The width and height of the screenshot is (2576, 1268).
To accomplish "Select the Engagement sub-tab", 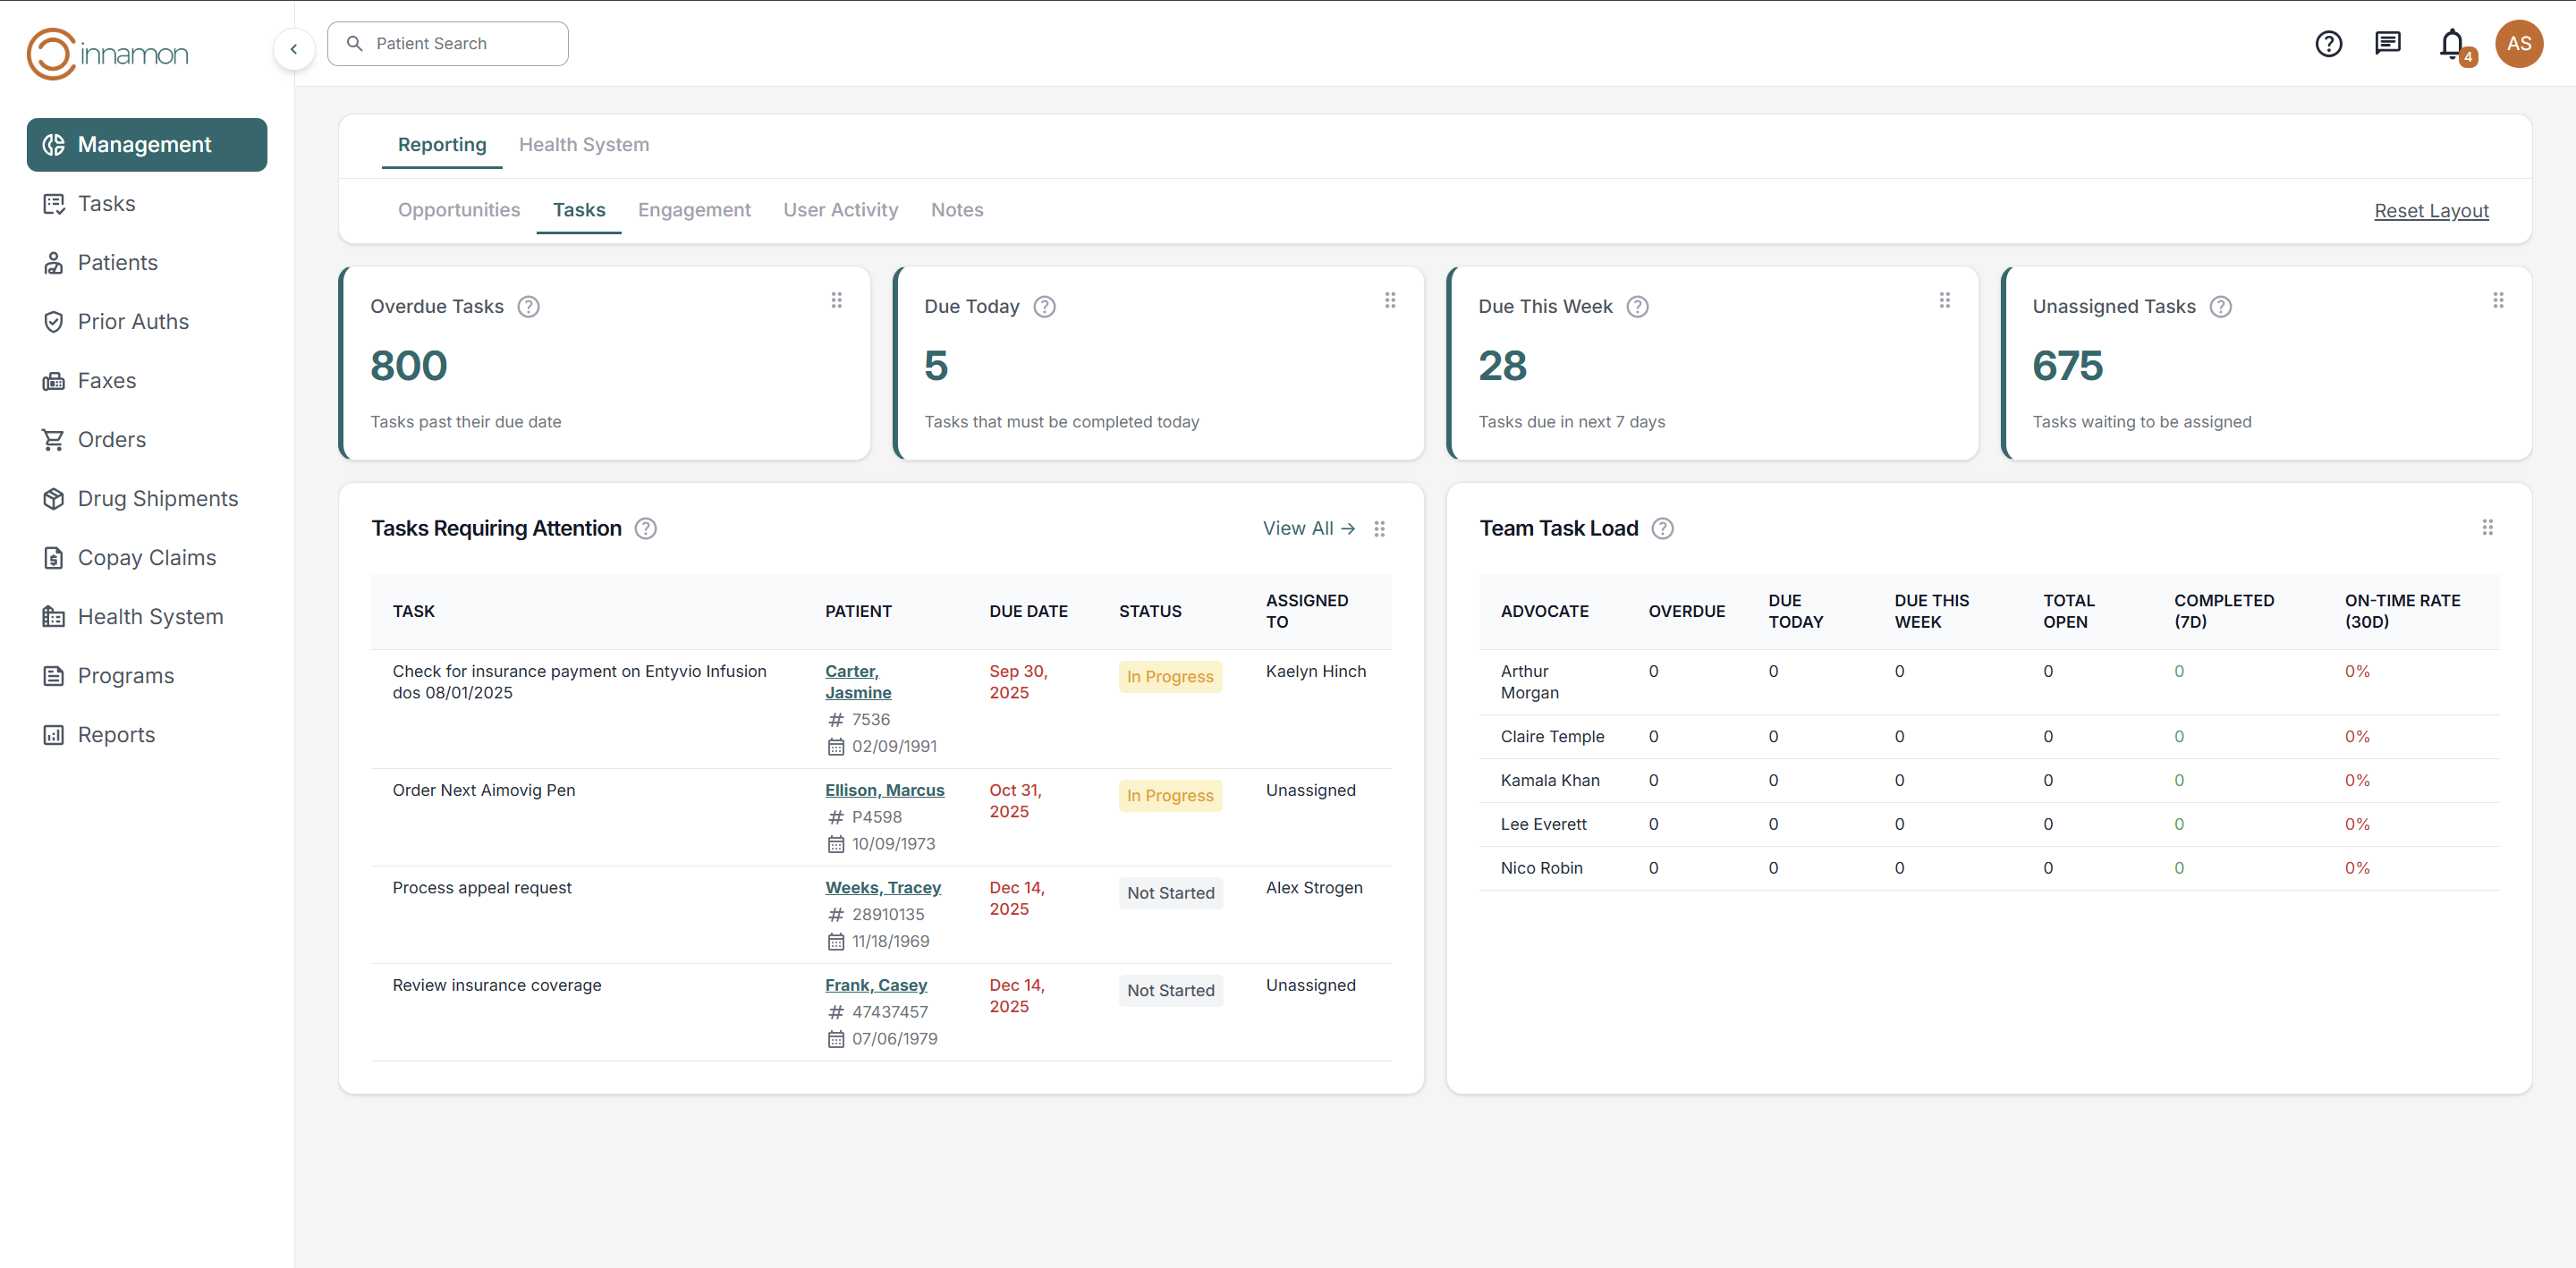I will tap(694, 210).
